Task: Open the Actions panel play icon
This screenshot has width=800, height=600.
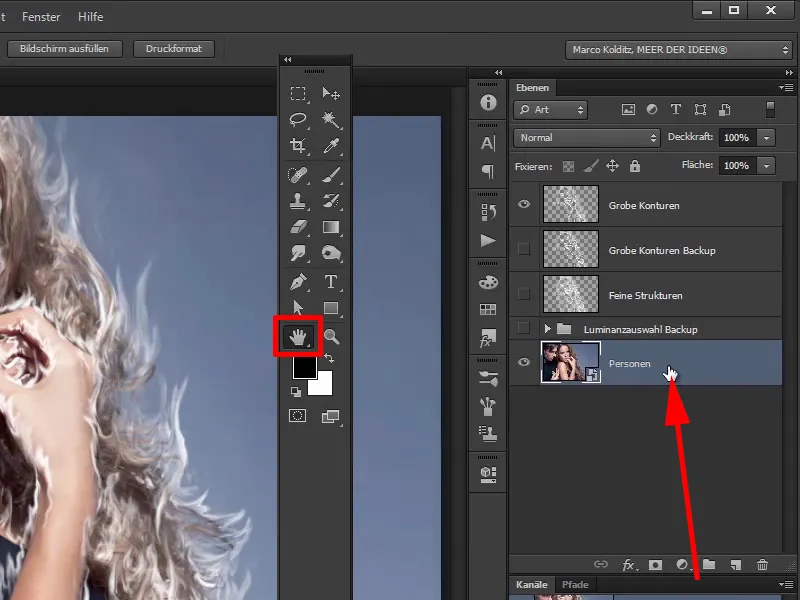Action: click(x=488, y=240)
